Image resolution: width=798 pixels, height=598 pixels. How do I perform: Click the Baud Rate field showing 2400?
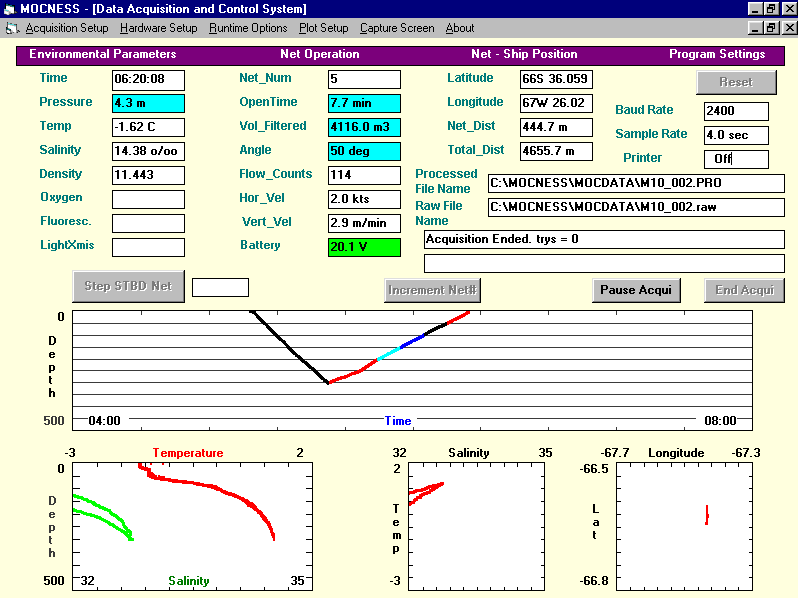(x=736, y=111)
